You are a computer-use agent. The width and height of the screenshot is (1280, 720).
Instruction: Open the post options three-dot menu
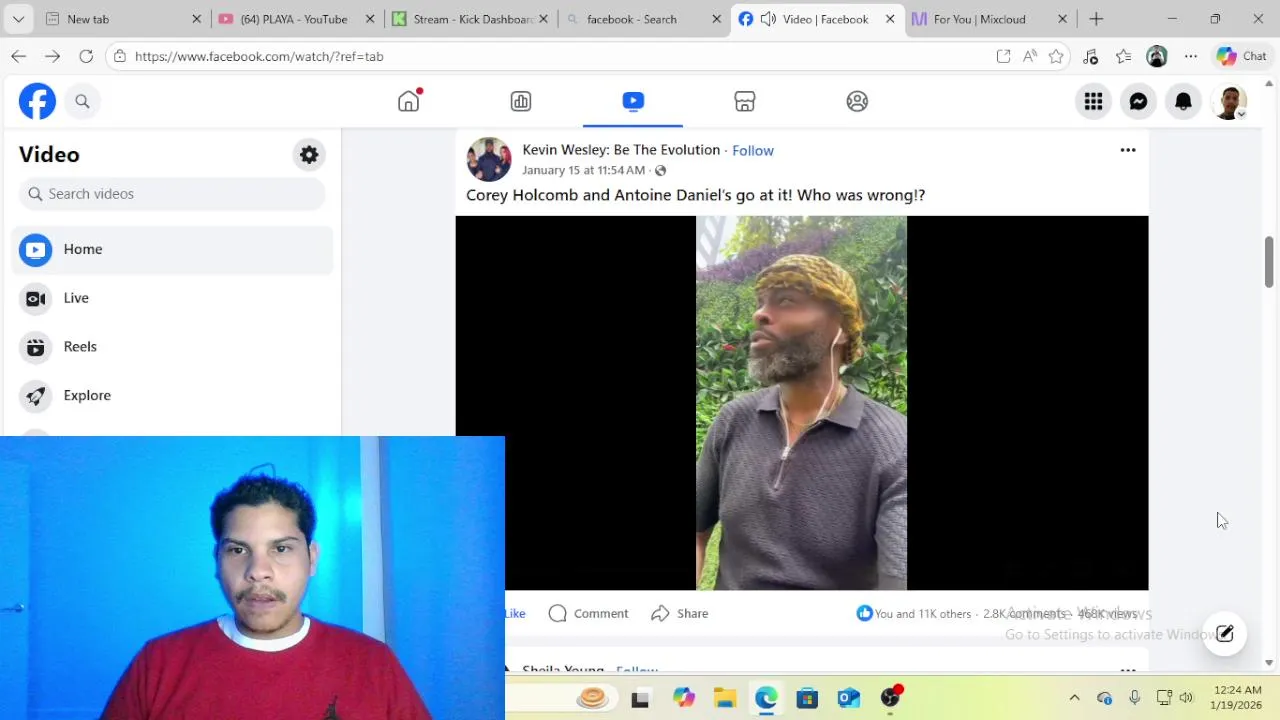tap(1128, 150)
